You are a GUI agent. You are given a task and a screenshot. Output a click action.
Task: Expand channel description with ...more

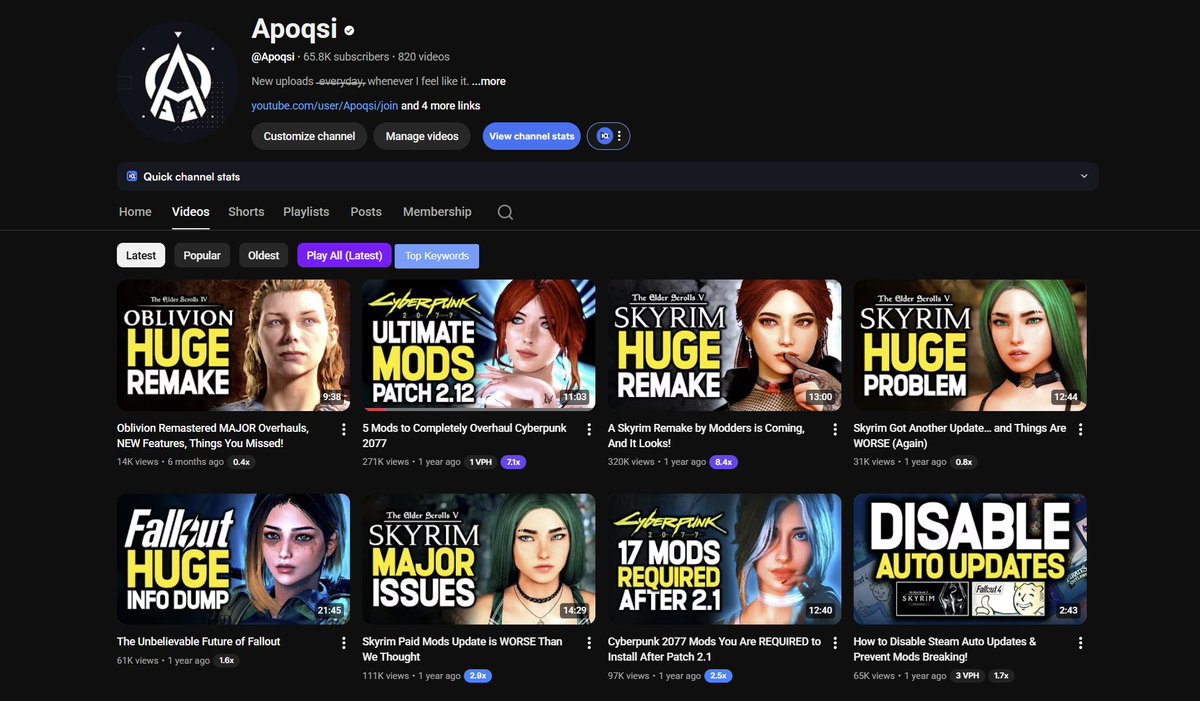point(489,81)
